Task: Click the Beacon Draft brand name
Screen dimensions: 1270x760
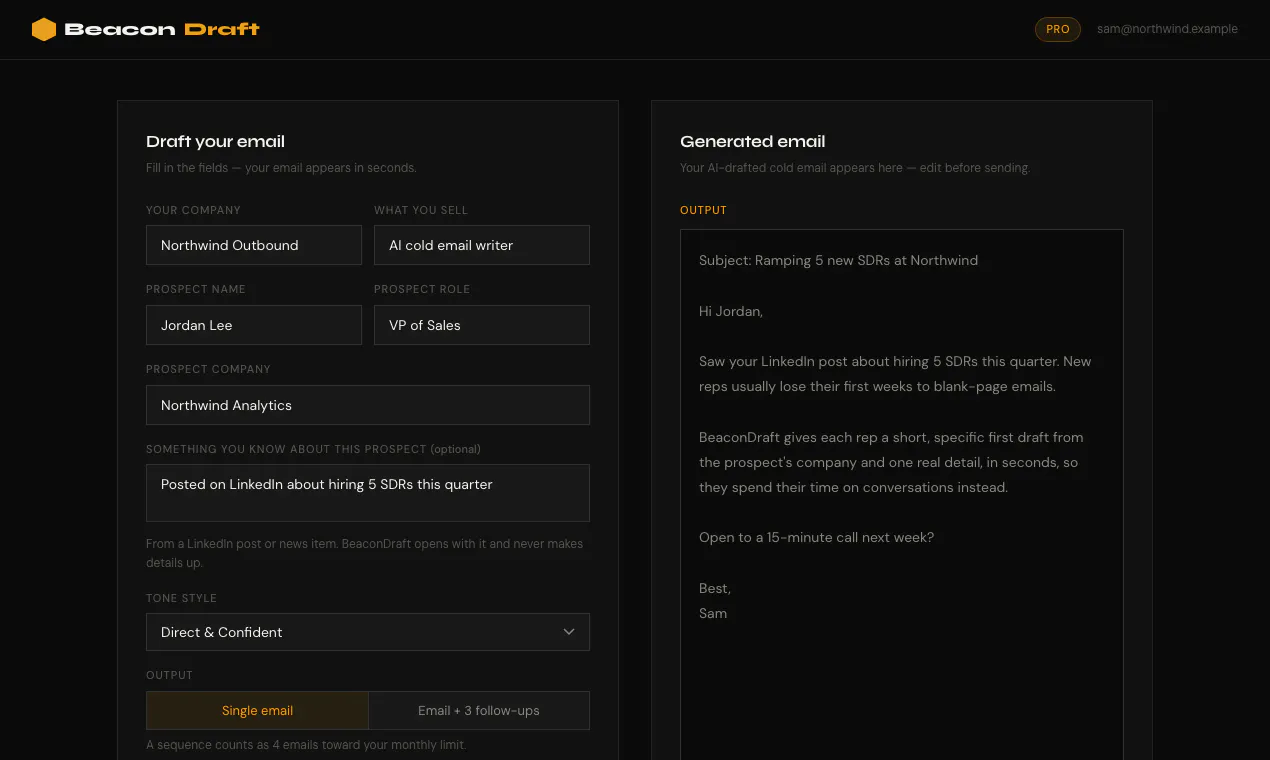Action: [x=162, y=29]
